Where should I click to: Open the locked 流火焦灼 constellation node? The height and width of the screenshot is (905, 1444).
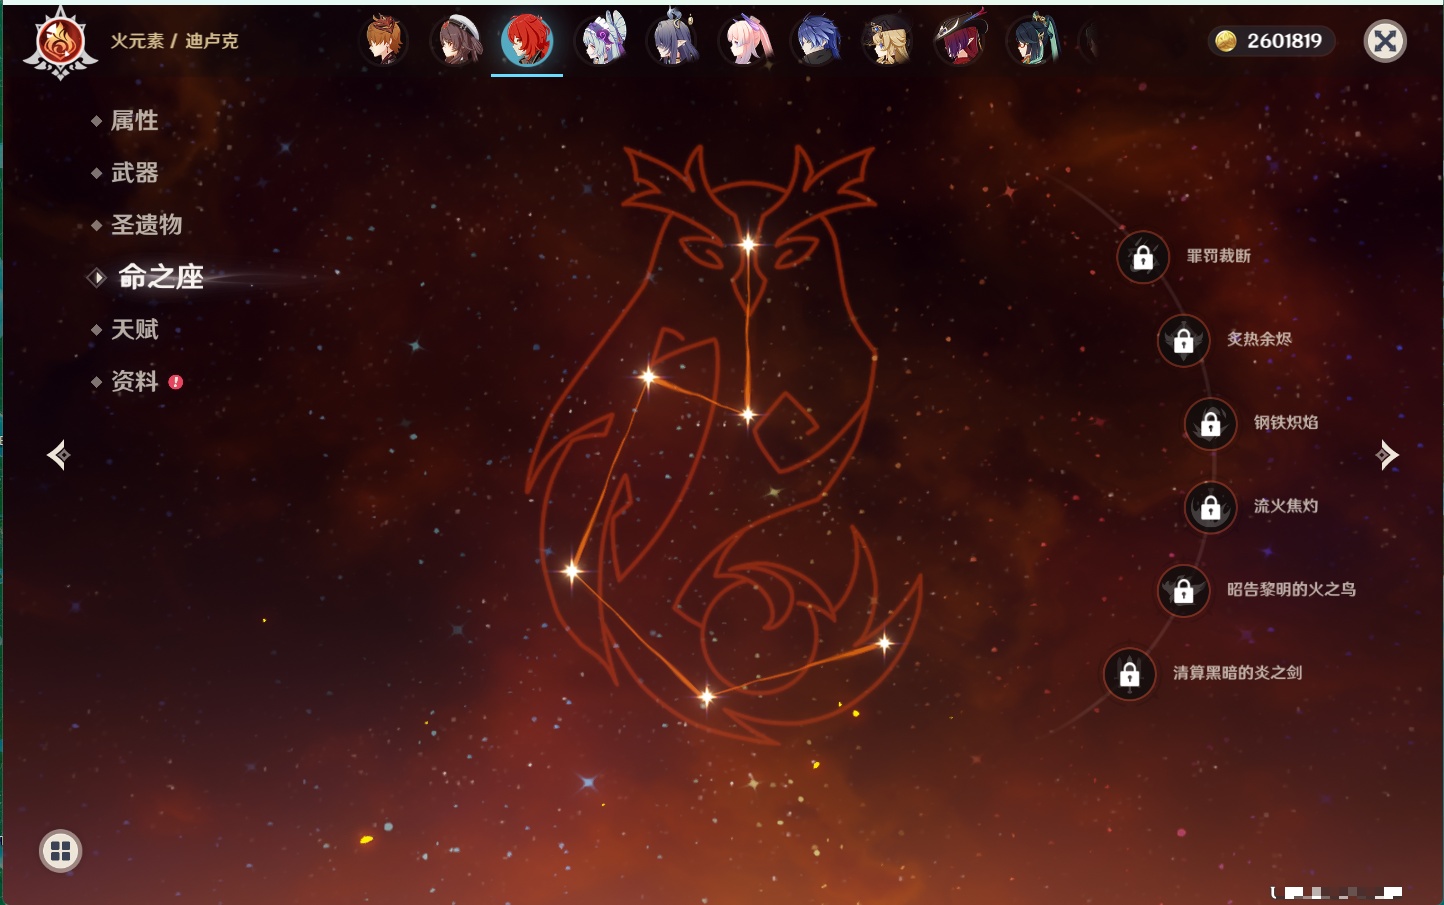click(1211, 507)
